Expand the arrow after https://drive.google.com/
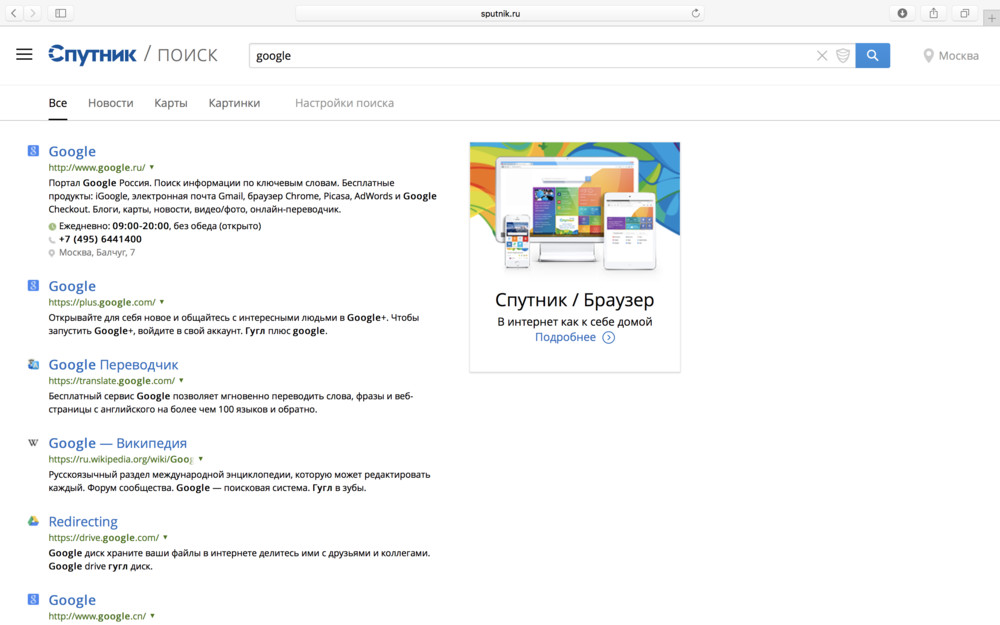 point(165,537)
